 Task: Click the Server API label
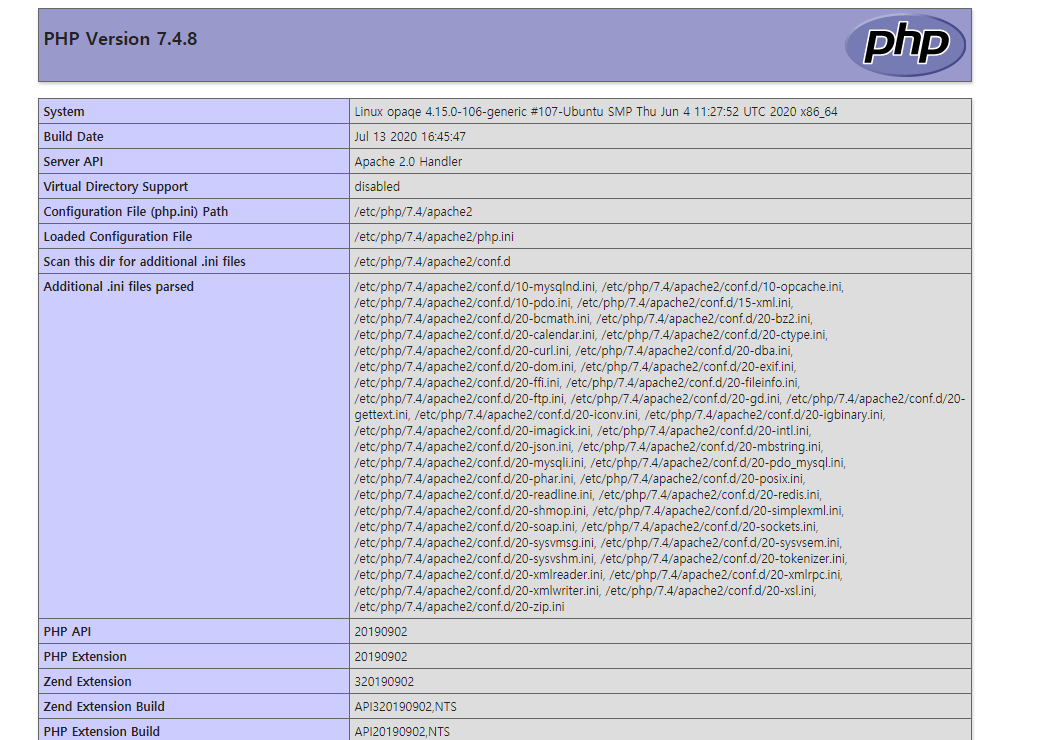(x=73, y=161)
